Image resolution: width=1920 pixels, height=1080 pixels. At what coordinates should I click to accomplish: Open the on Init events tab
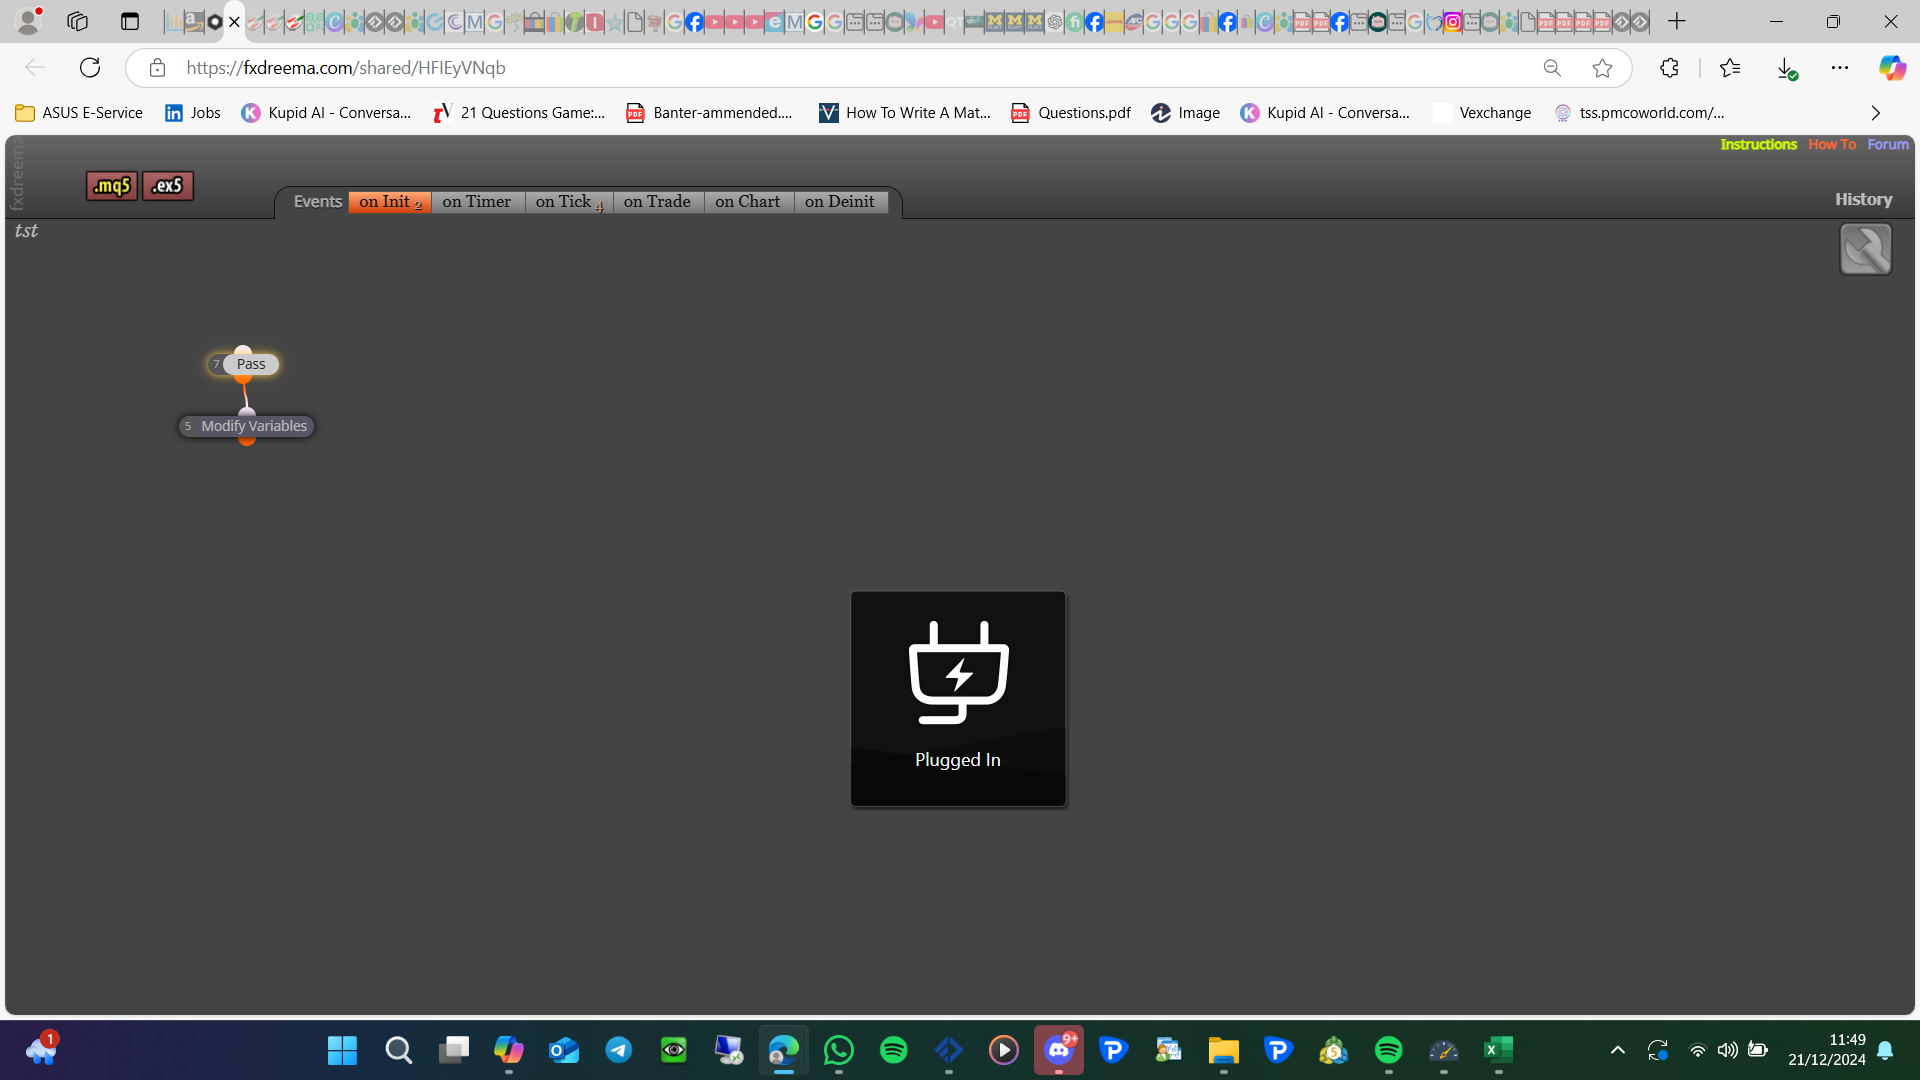point(390,202)
